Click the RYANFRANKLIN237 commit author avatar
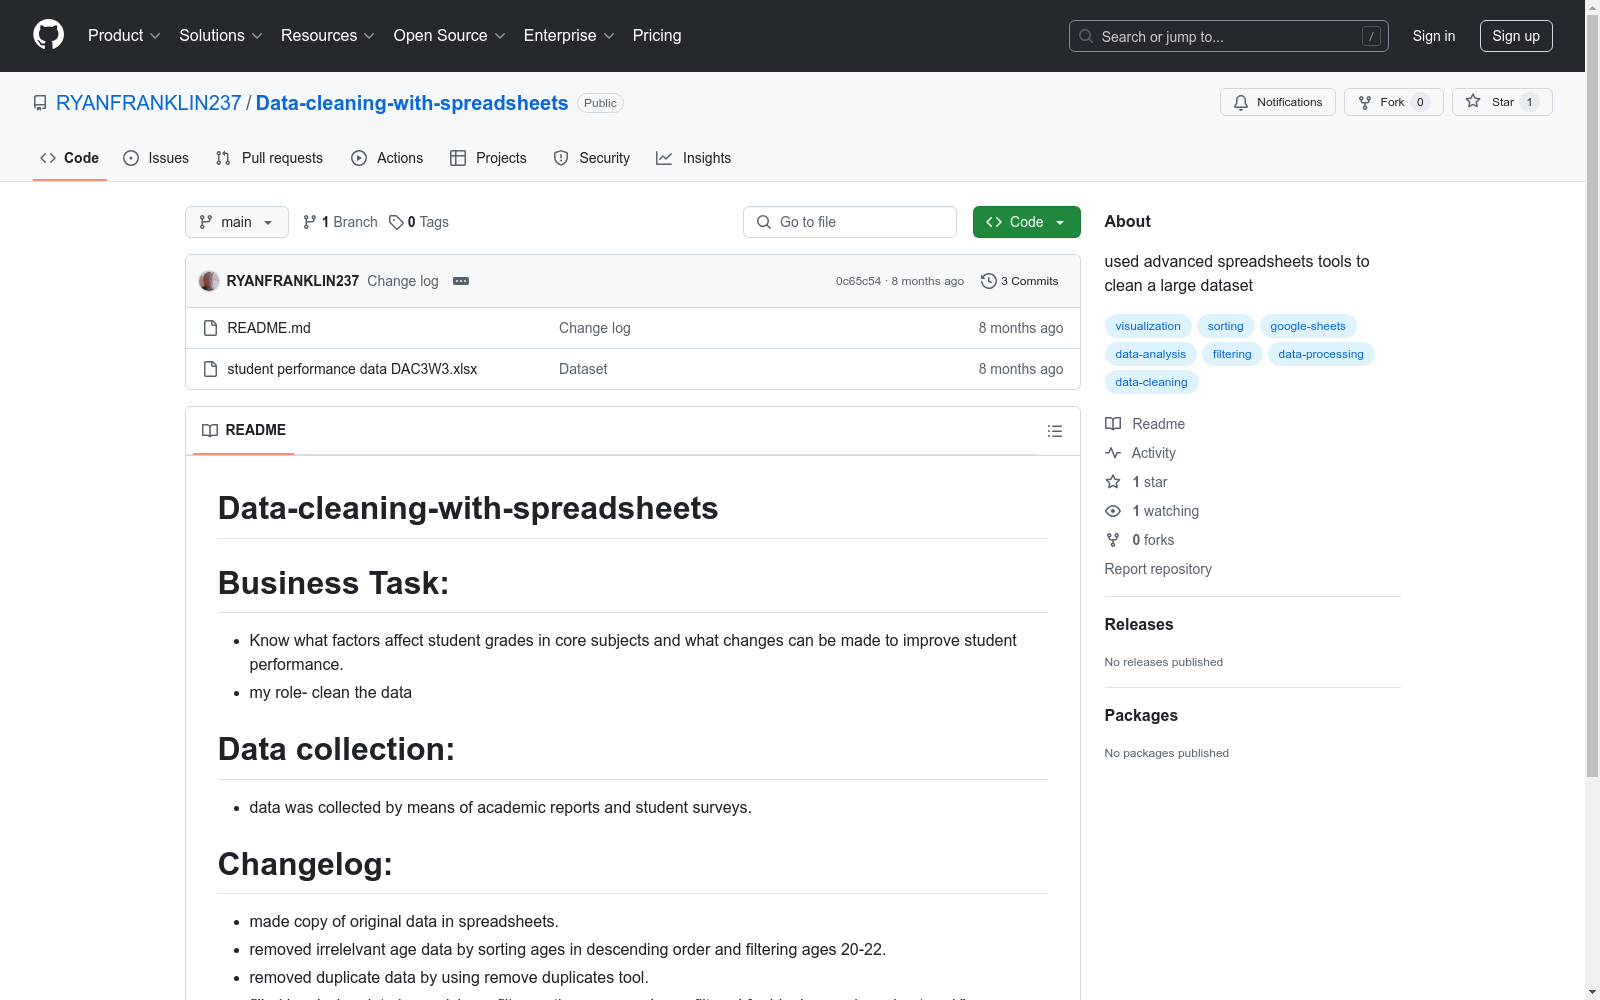This screenshot has height=1000, width=1600. tap(209, 281)
